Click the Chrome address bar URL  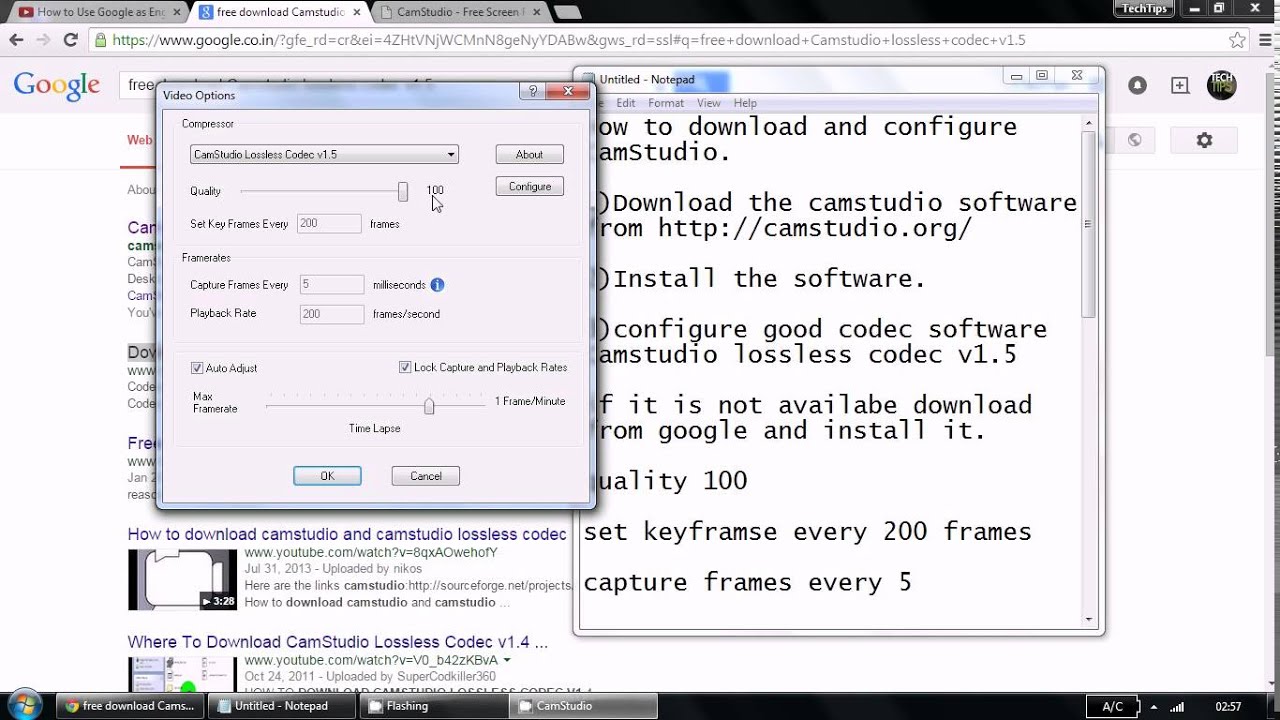pos(568,40)
